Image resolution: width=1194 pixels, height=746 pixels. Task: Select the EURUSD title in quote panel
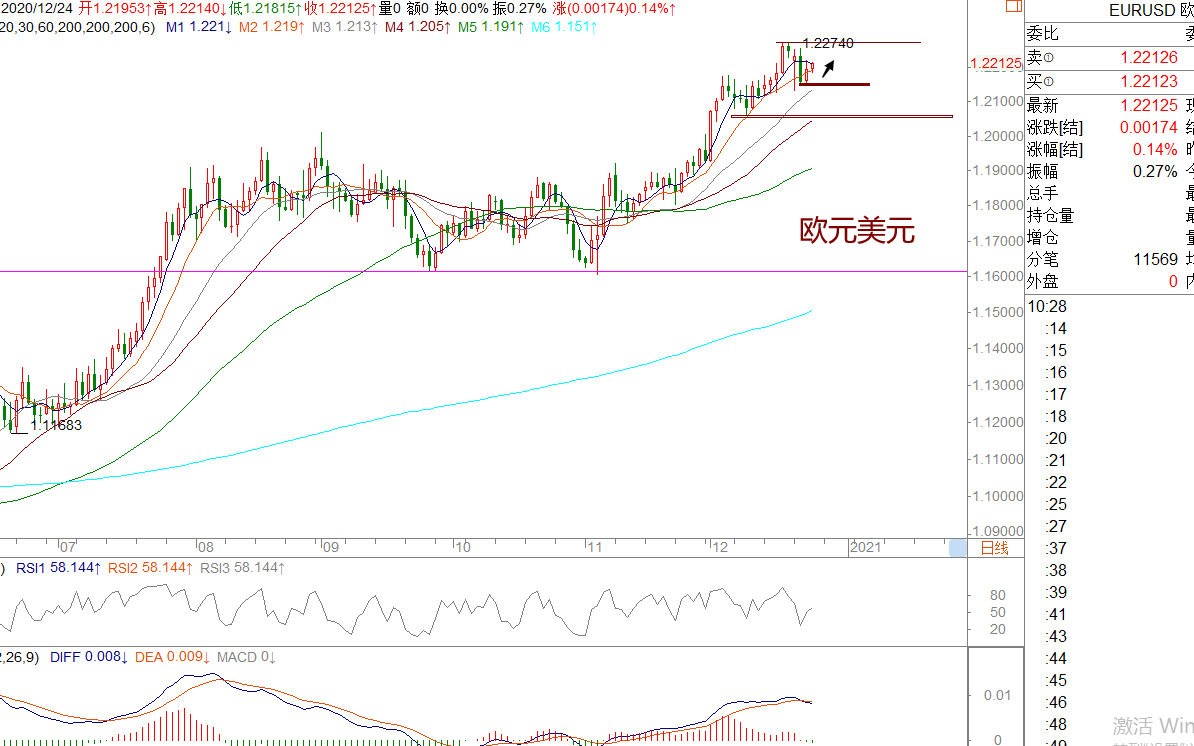click(1142, 11)
